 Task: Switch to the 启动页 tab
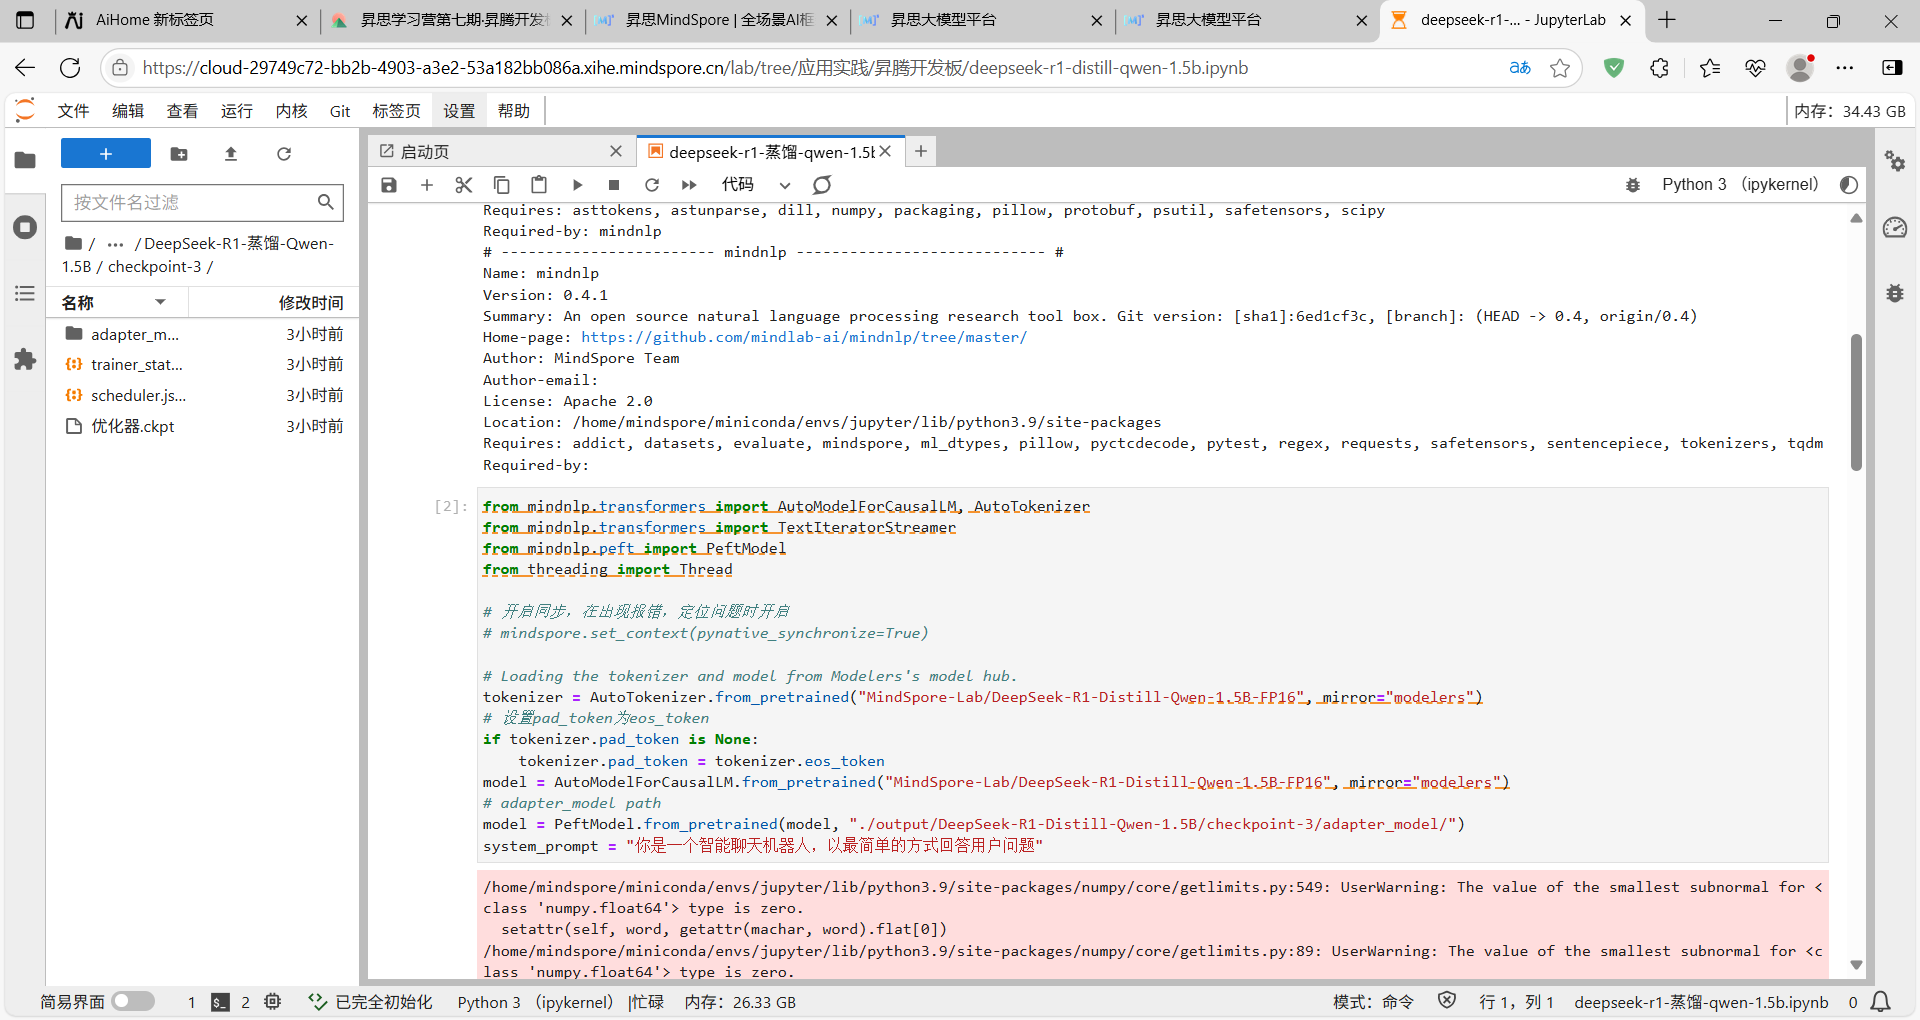(x=425, y=152)
